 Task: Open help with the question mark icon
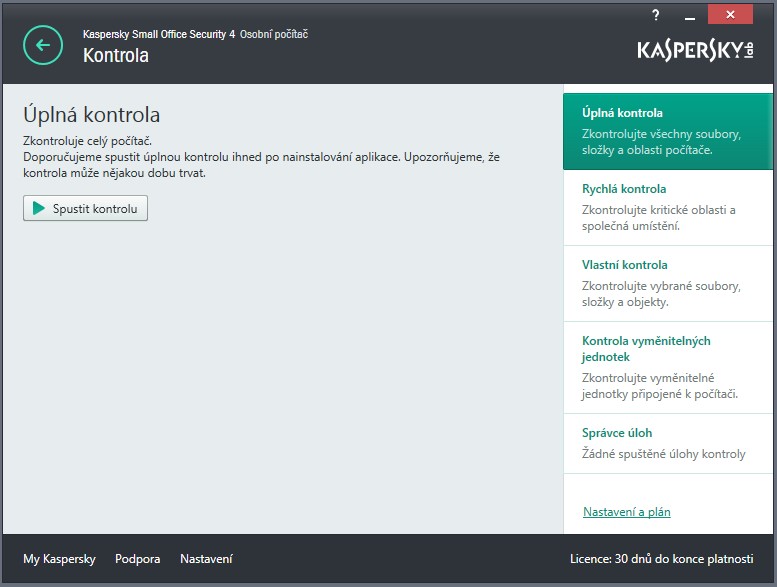point(656,15)
